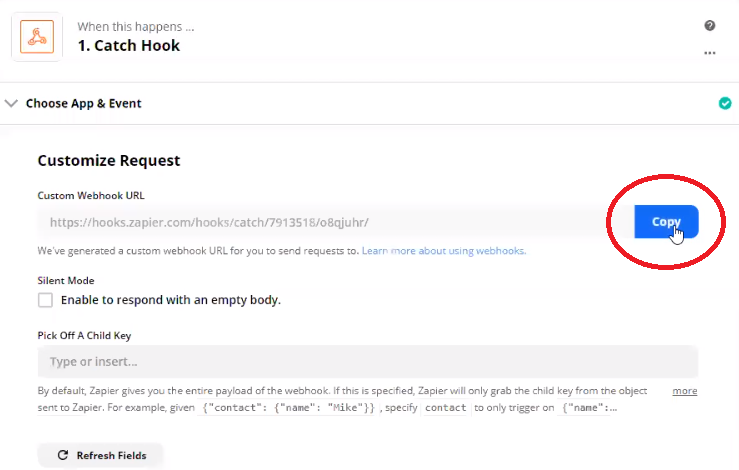Copy the custom webhook URL
This screenshot has height=470, width=739.
666,222
